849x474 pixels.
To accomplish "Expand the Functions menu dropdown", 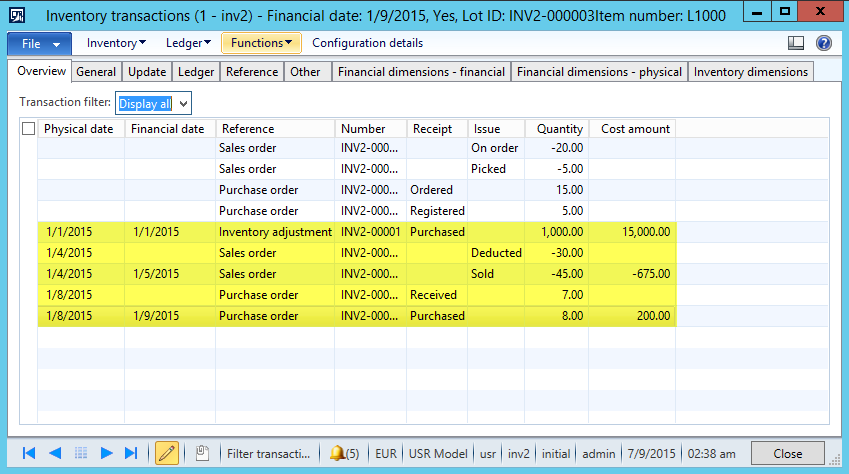I will [261, 43].
